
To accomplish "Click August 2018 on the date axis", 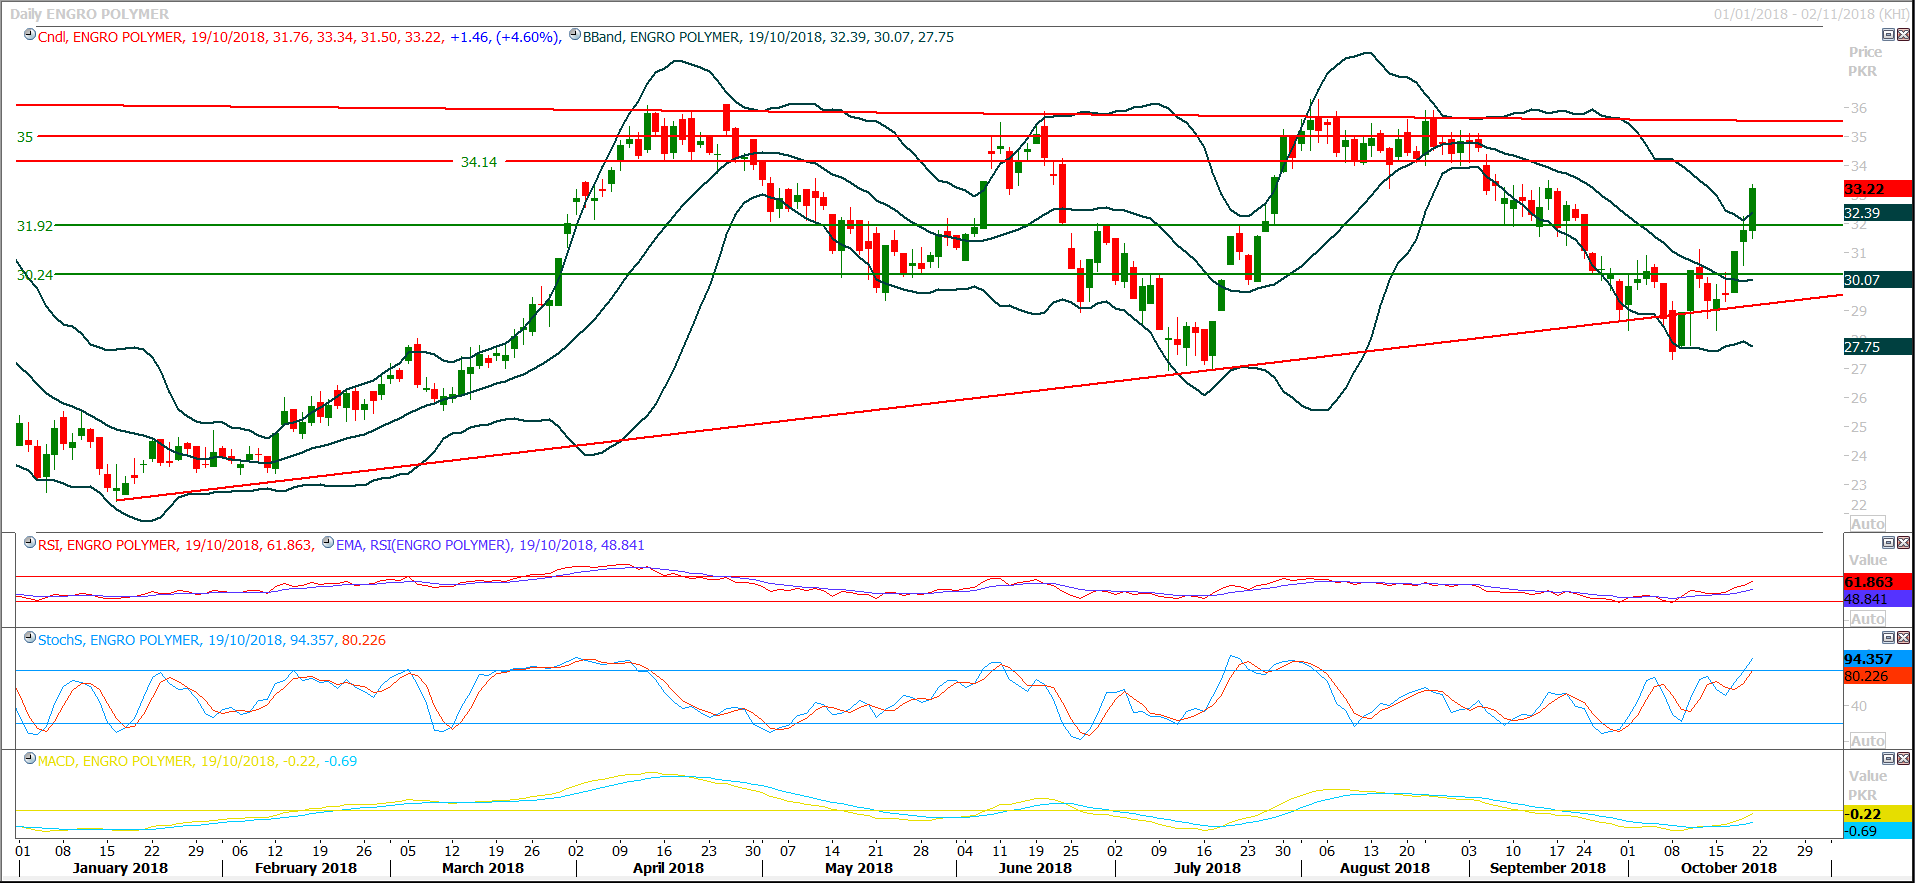I will coord(1385,868).
